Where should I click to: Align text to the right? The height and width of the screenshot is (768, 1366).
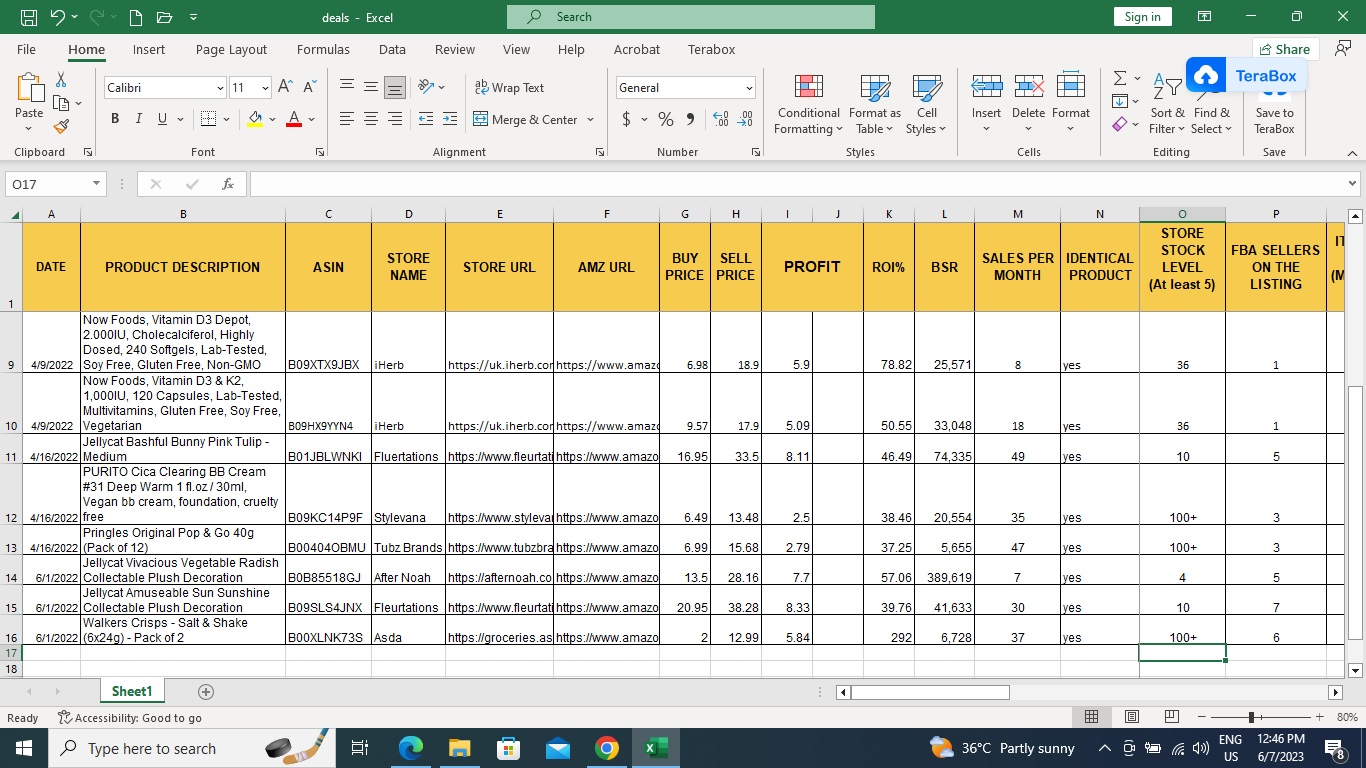click(395, 119)
